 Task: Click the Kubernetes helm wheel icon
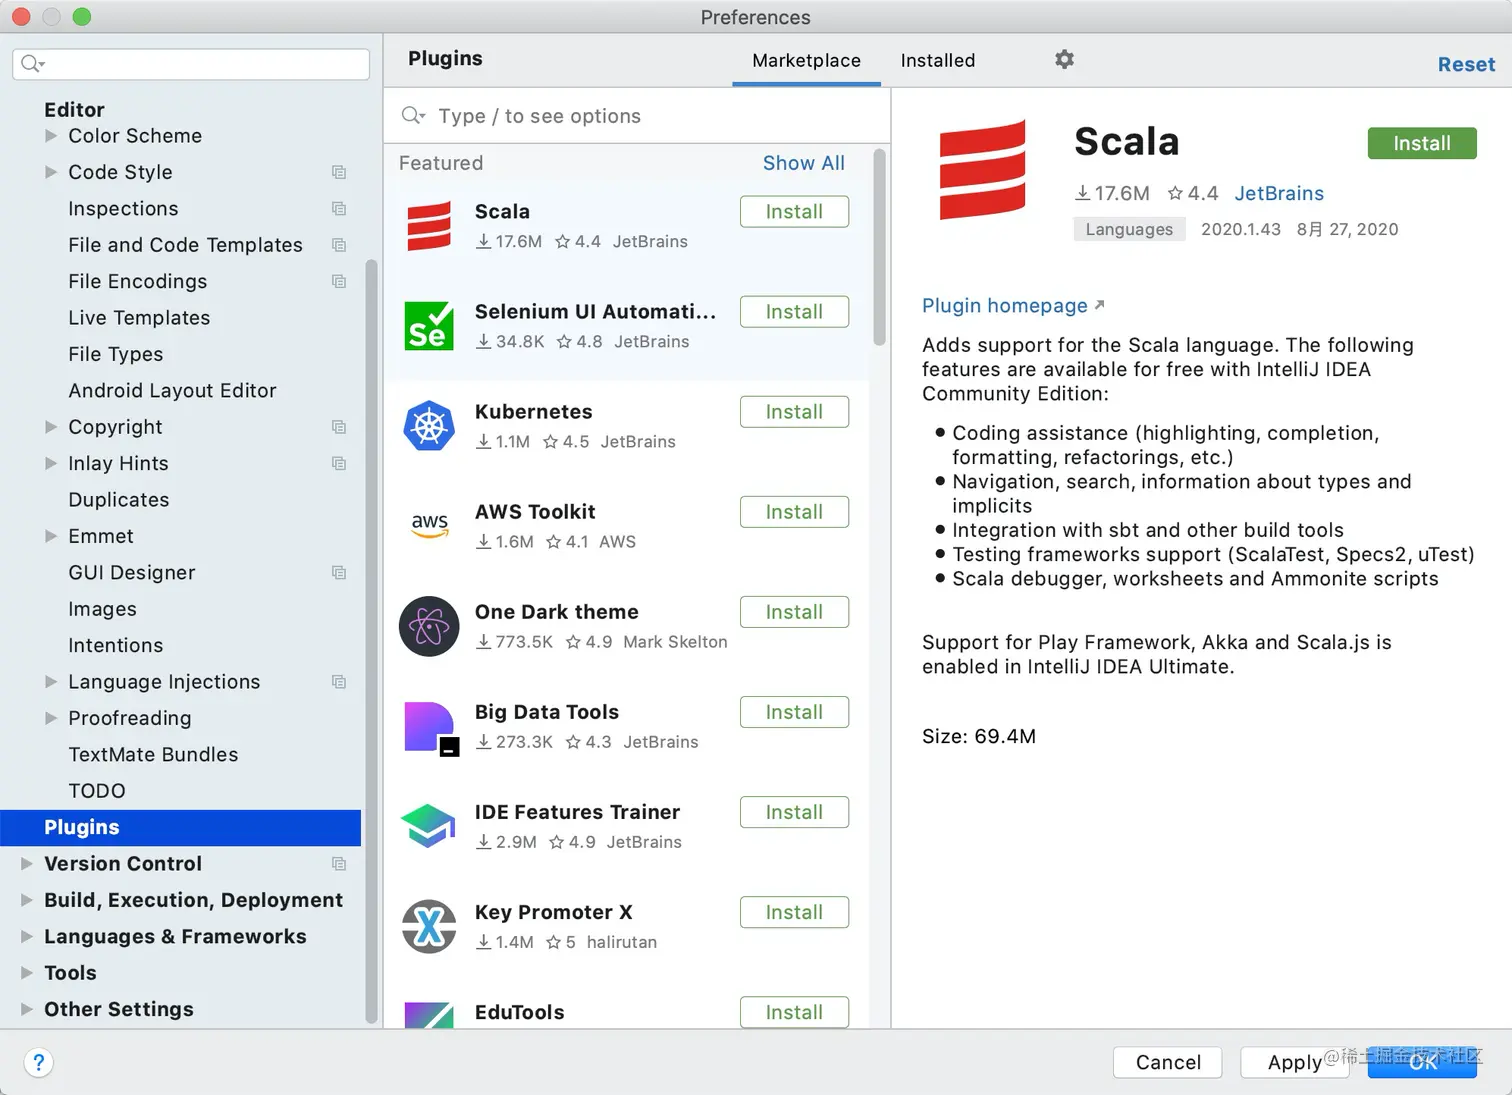[x=429, y=426]
